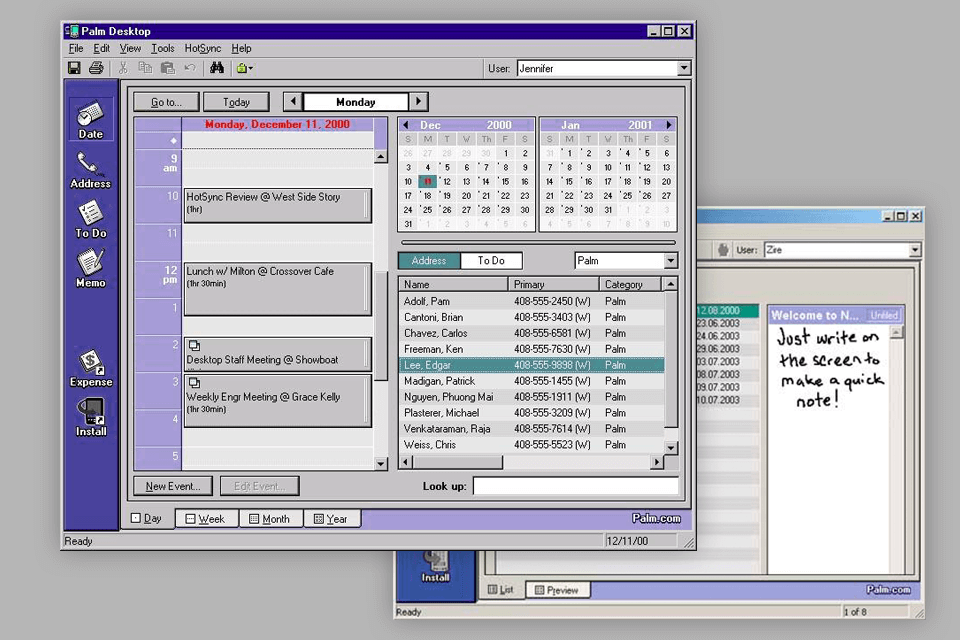Switch to the Day view tab
Image resolution: width=960 pixels, height=640 pixels.
click(x=147, y=518)
